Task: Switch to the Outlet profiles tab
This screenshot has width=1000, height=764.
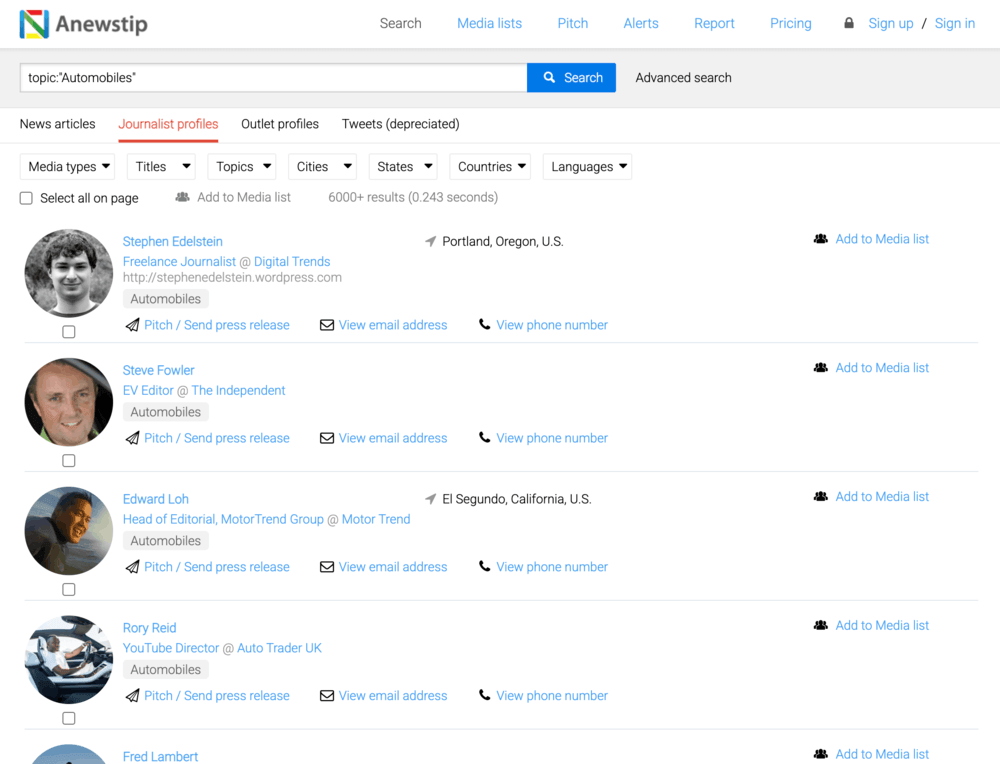Action: pyautogui.click(x=280, y=124)
